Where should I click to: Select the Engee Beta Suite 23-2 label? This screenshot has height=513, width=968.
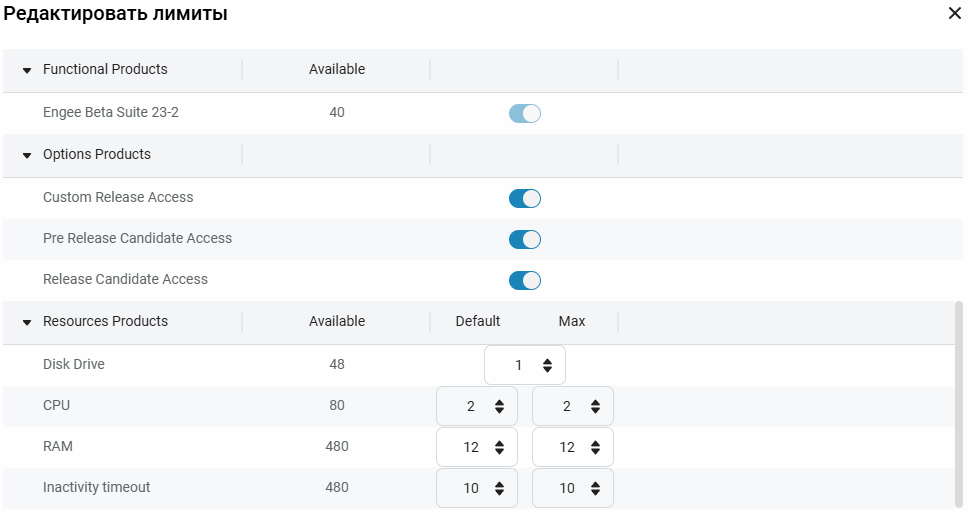pyautogui.click(x=111, y=112)
